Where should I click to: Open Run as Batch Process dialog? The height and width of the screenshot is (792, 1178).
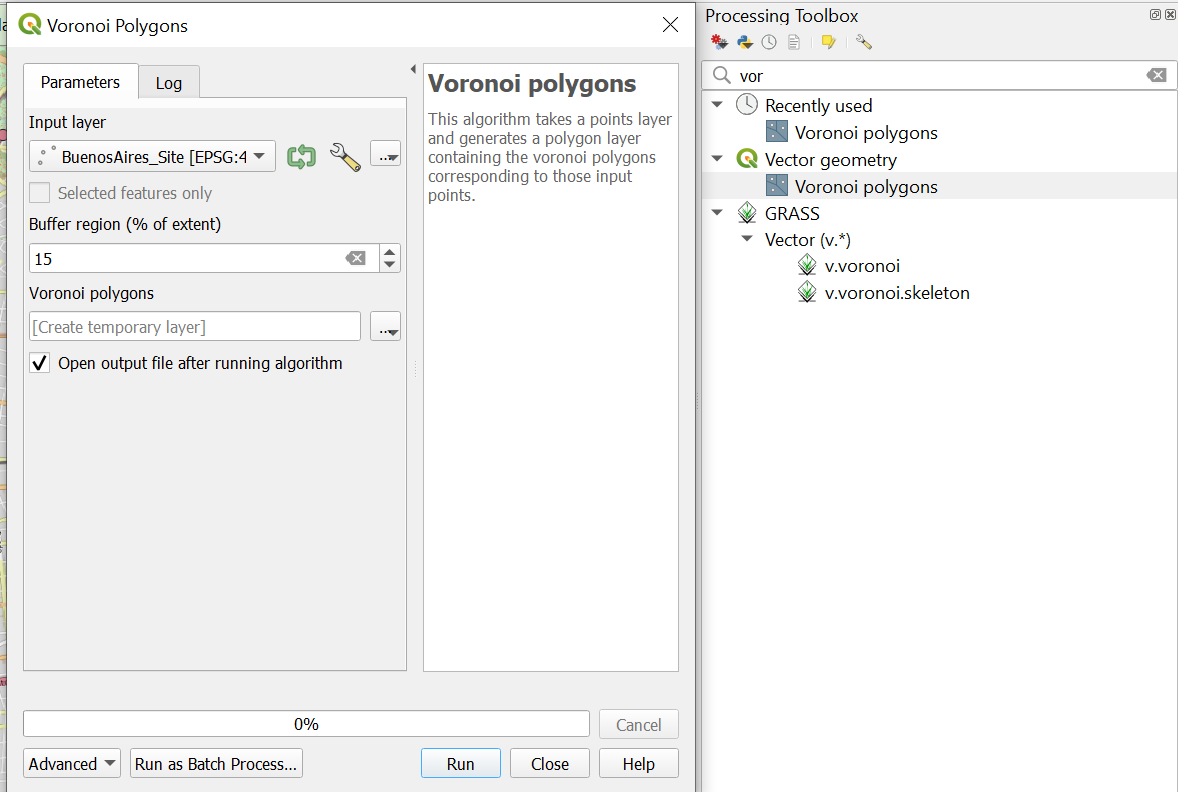tap(216, 763)
